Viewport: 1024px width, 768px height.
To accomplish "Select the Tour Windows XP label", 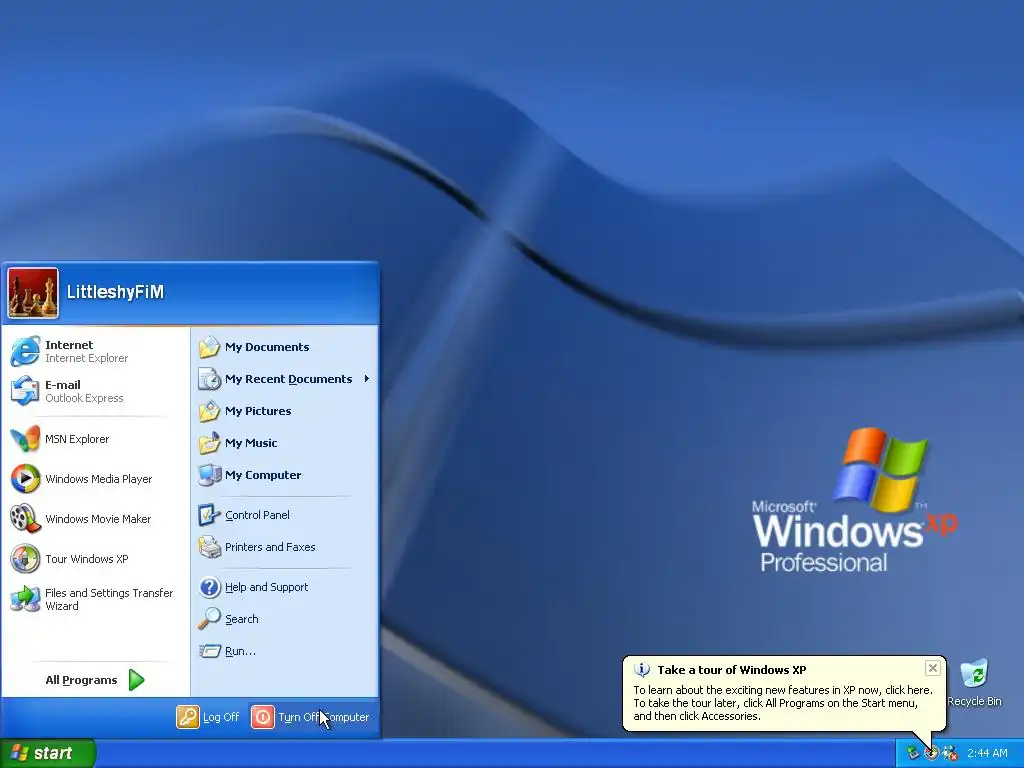I will 87,559.
